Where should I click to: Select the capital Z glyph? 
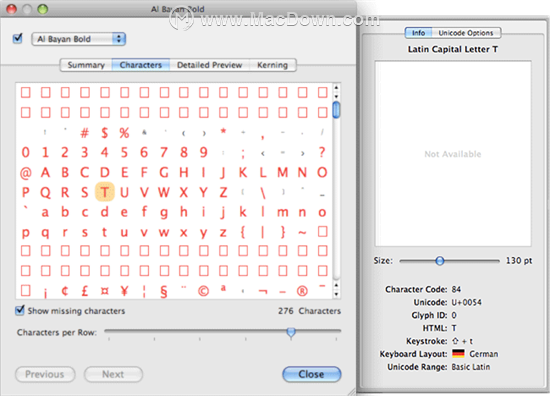tap(223, 192)
